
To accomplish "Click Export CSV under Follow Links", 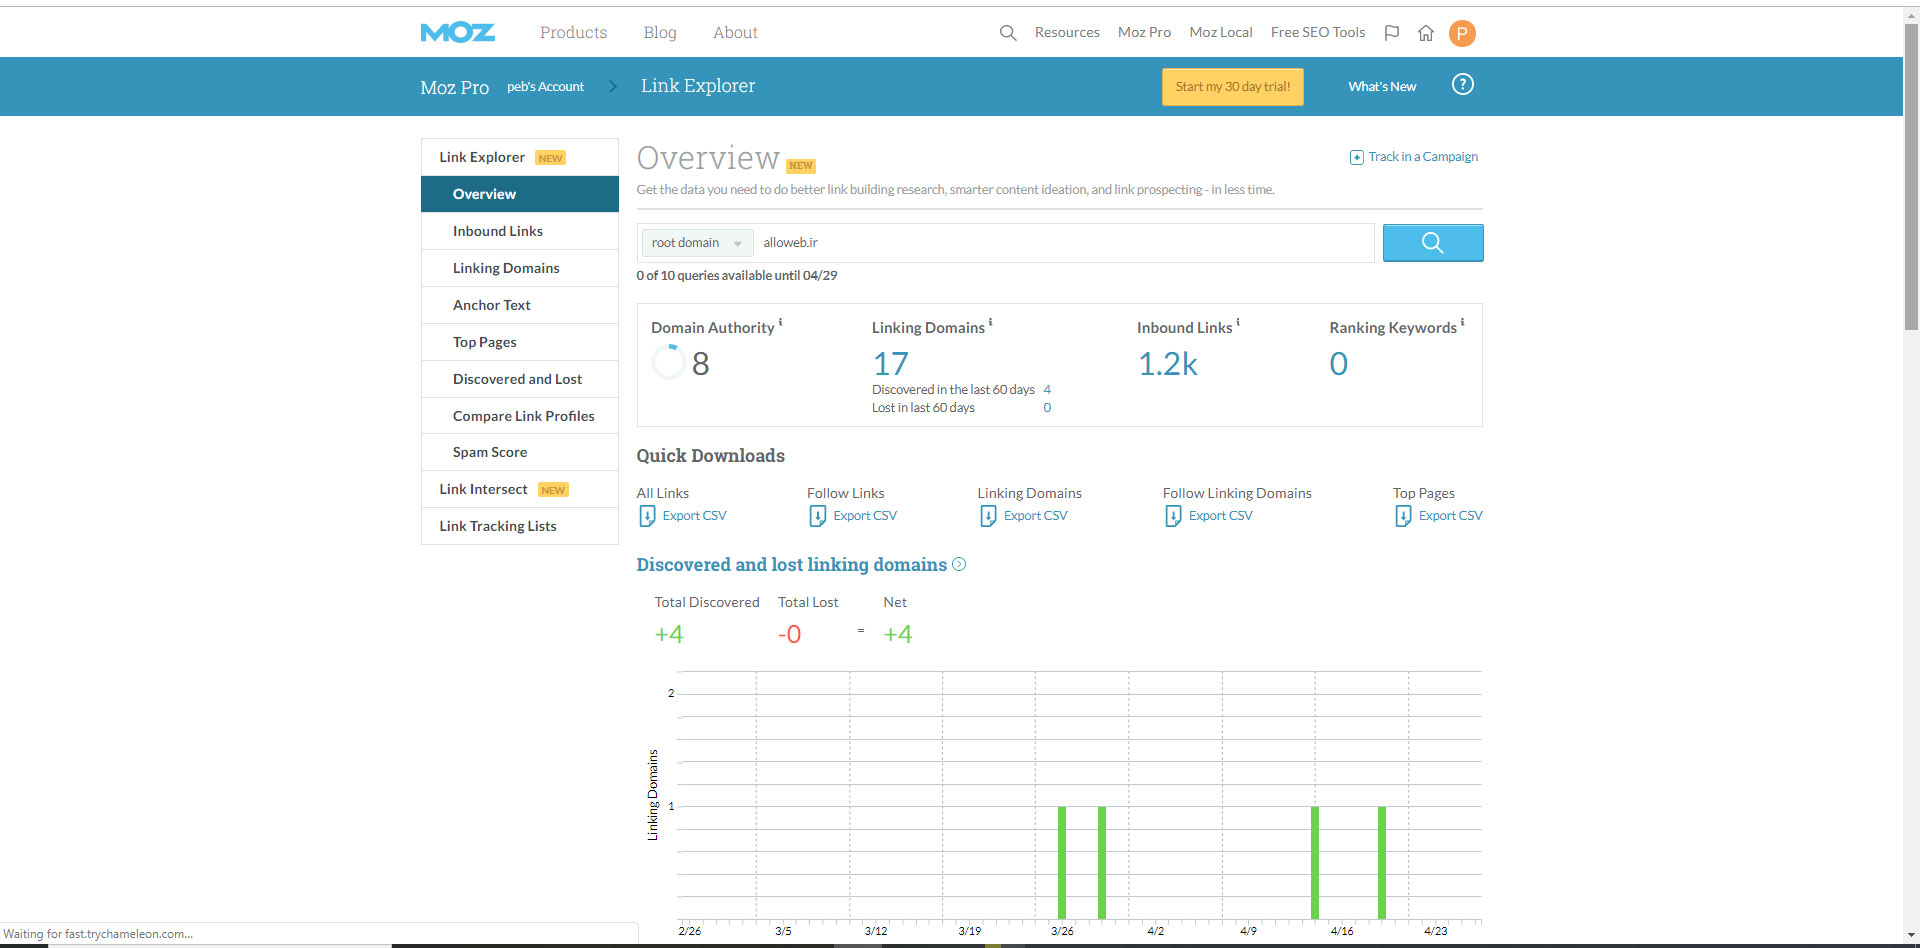I will pos(865,516).
